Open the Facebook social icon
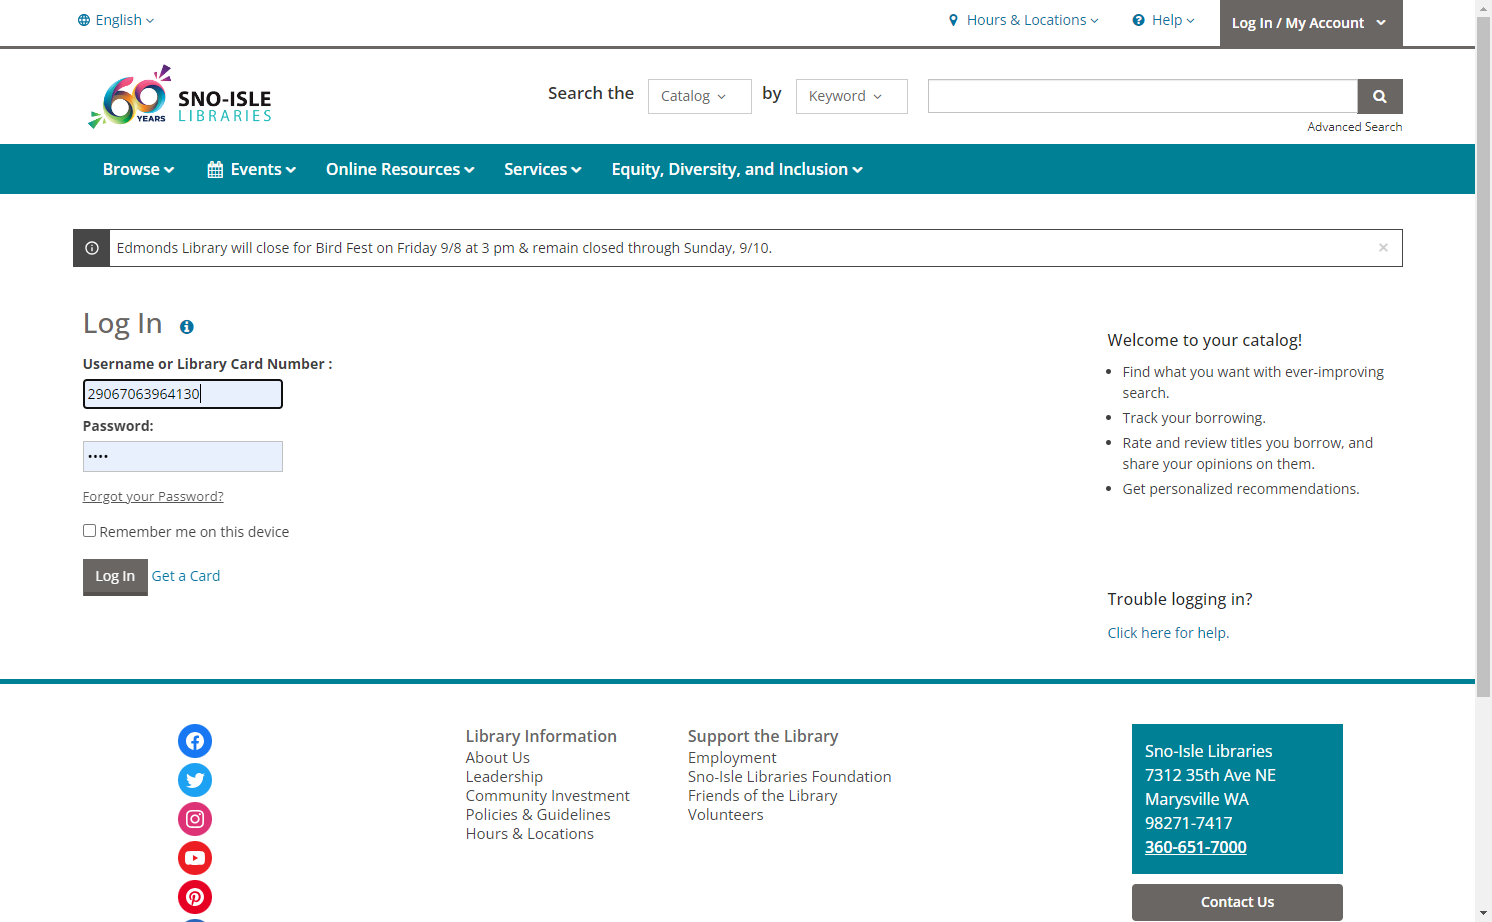 click(195, 741)
